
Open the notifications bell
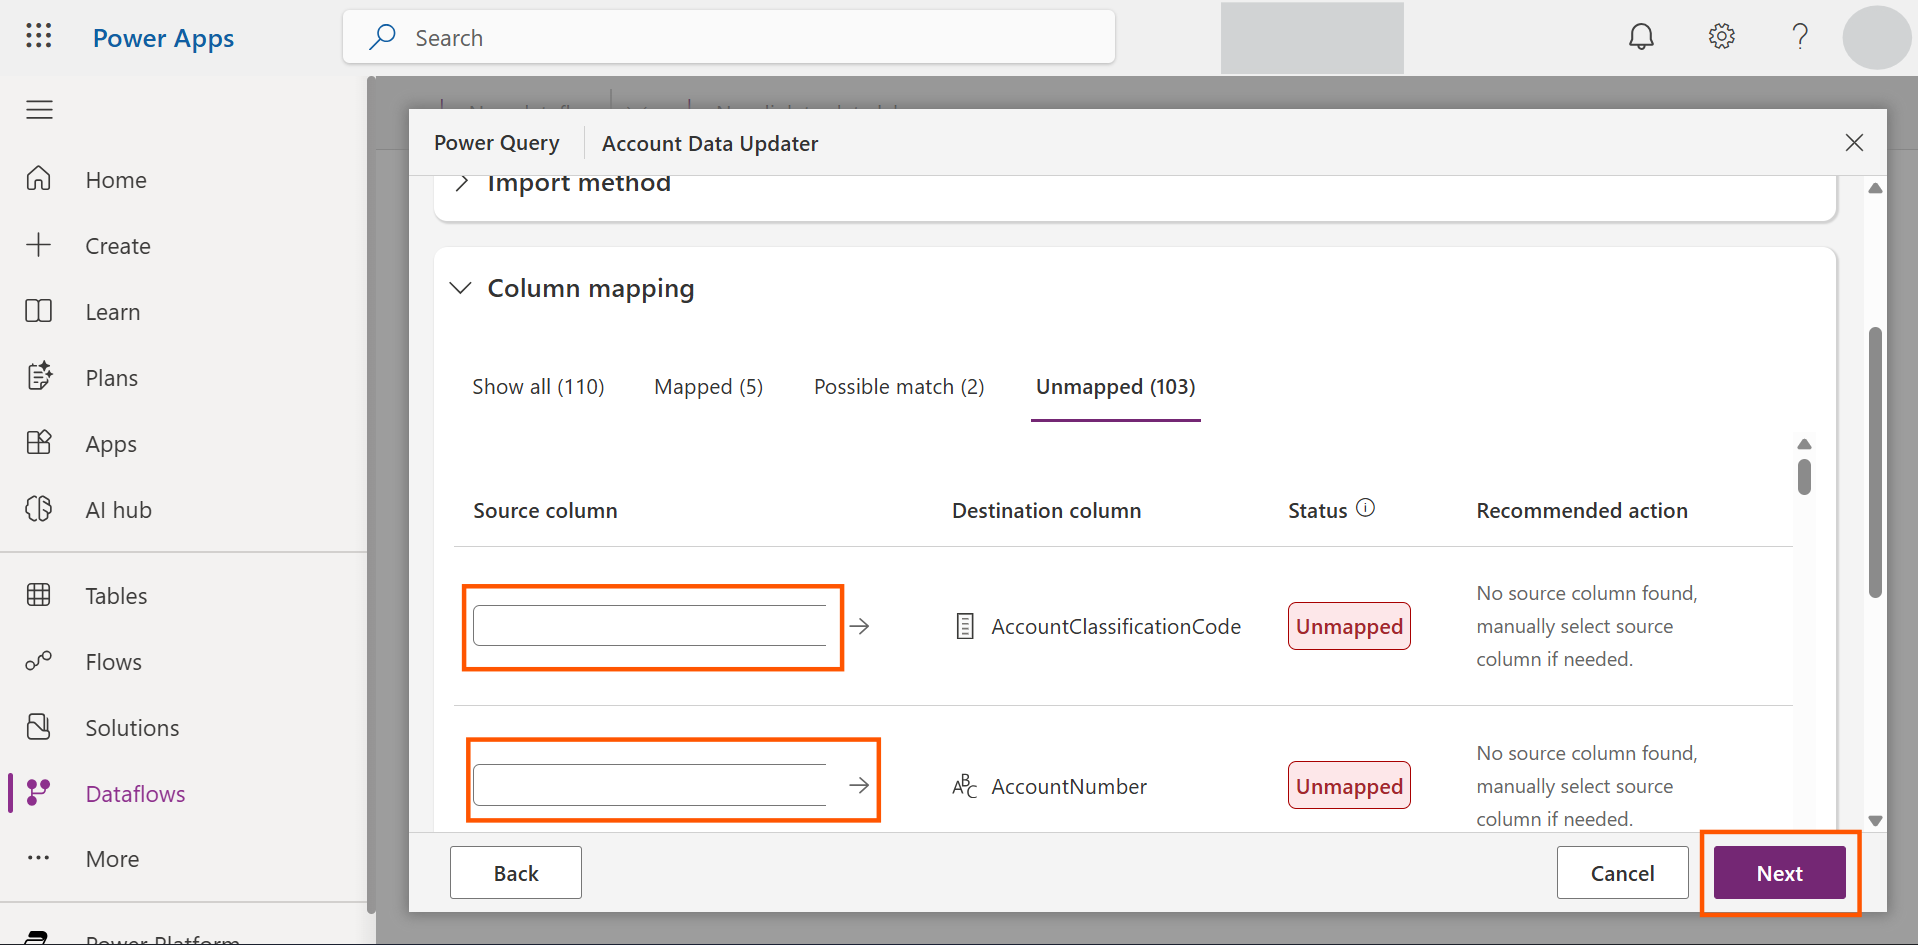(1641, 37)
